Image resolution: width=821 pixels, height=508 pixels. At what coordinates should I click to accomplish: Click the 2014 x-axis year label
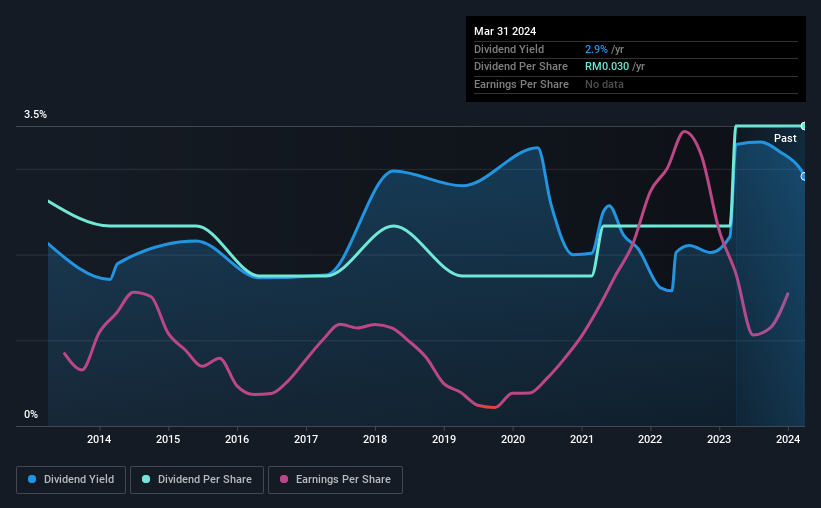(99, 439)
